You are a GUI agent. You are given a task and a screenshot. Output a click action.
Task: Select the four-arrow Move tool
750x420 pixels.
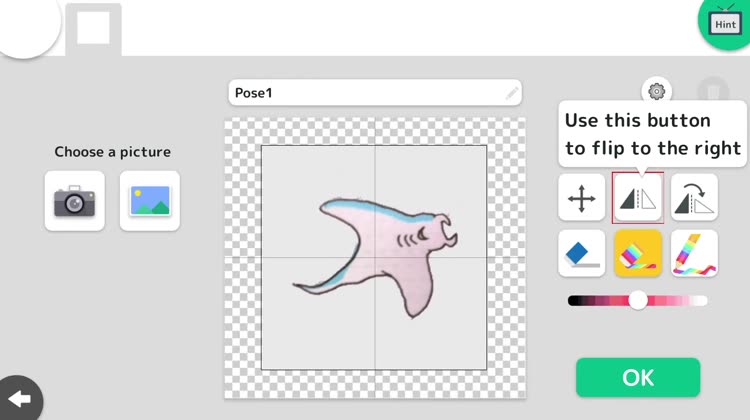click(x=581, y=197)
